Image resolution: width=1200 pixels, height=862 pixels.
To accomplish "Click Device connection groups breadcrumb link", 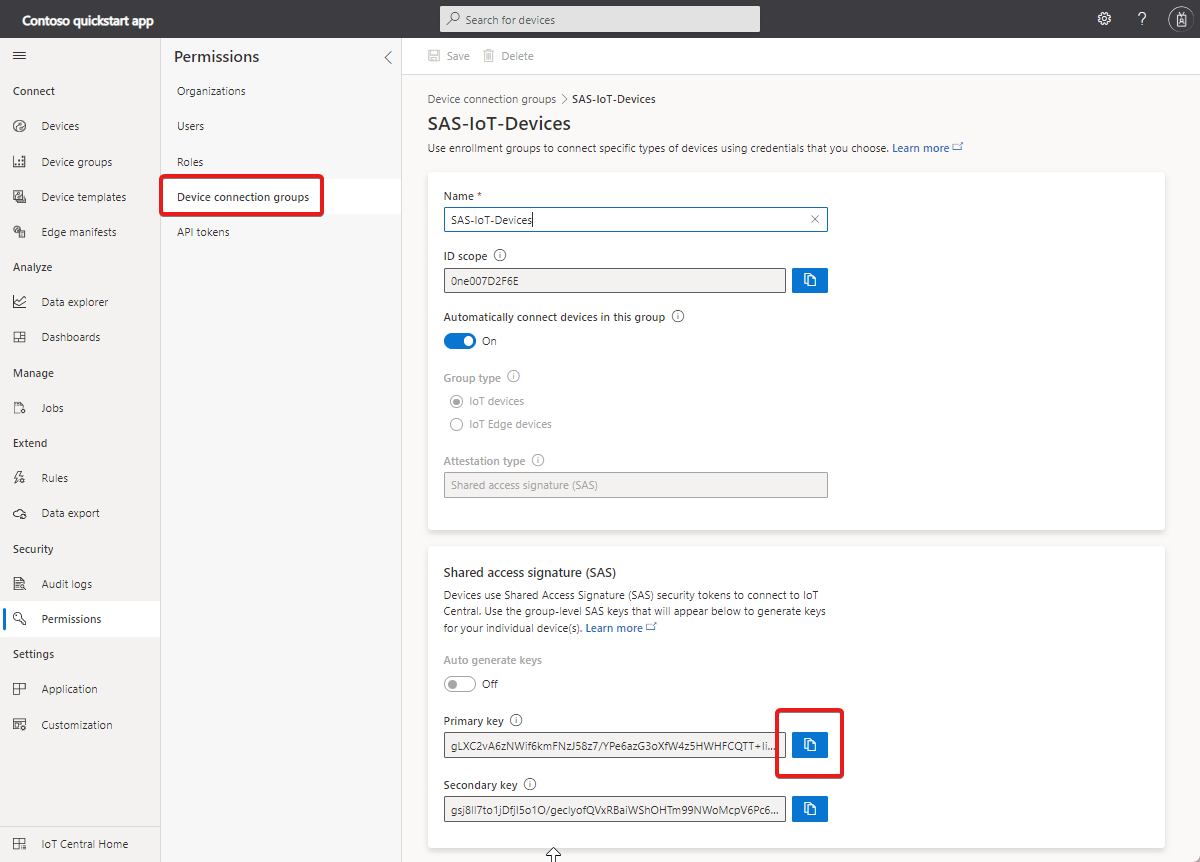I will point(491,99).
